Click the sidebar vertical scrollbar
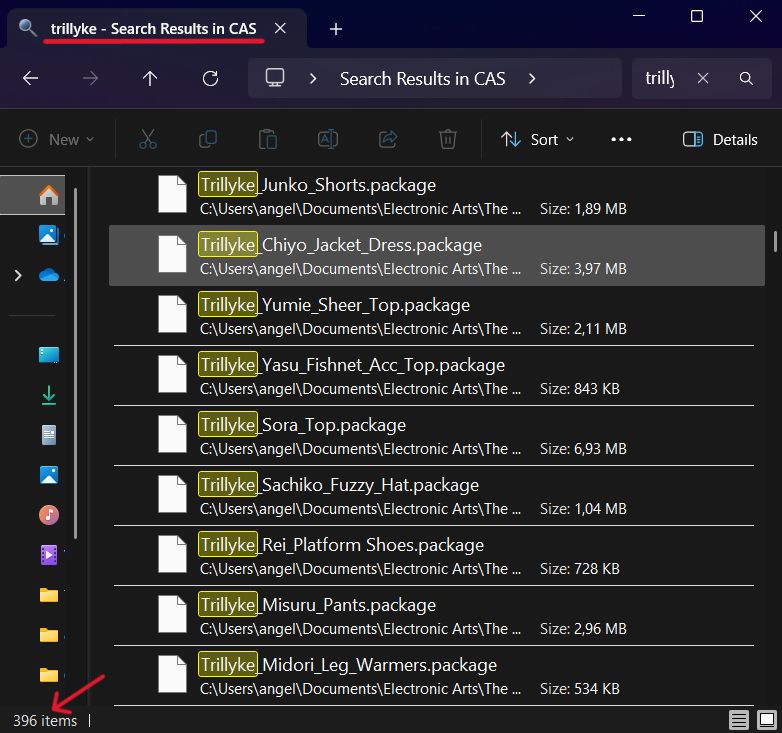782x733 pixels. click(75, 363)
